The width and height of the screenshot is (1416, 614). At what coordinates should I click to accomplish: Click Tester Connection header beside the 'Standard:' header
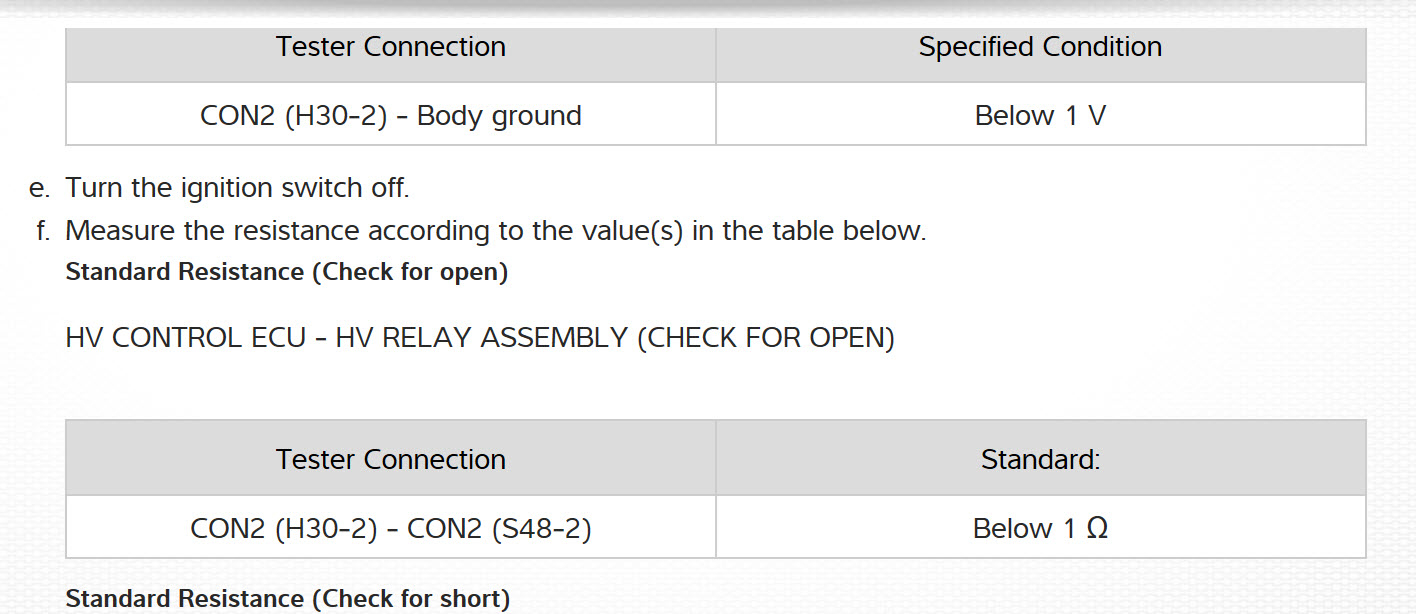coord(391,460)
